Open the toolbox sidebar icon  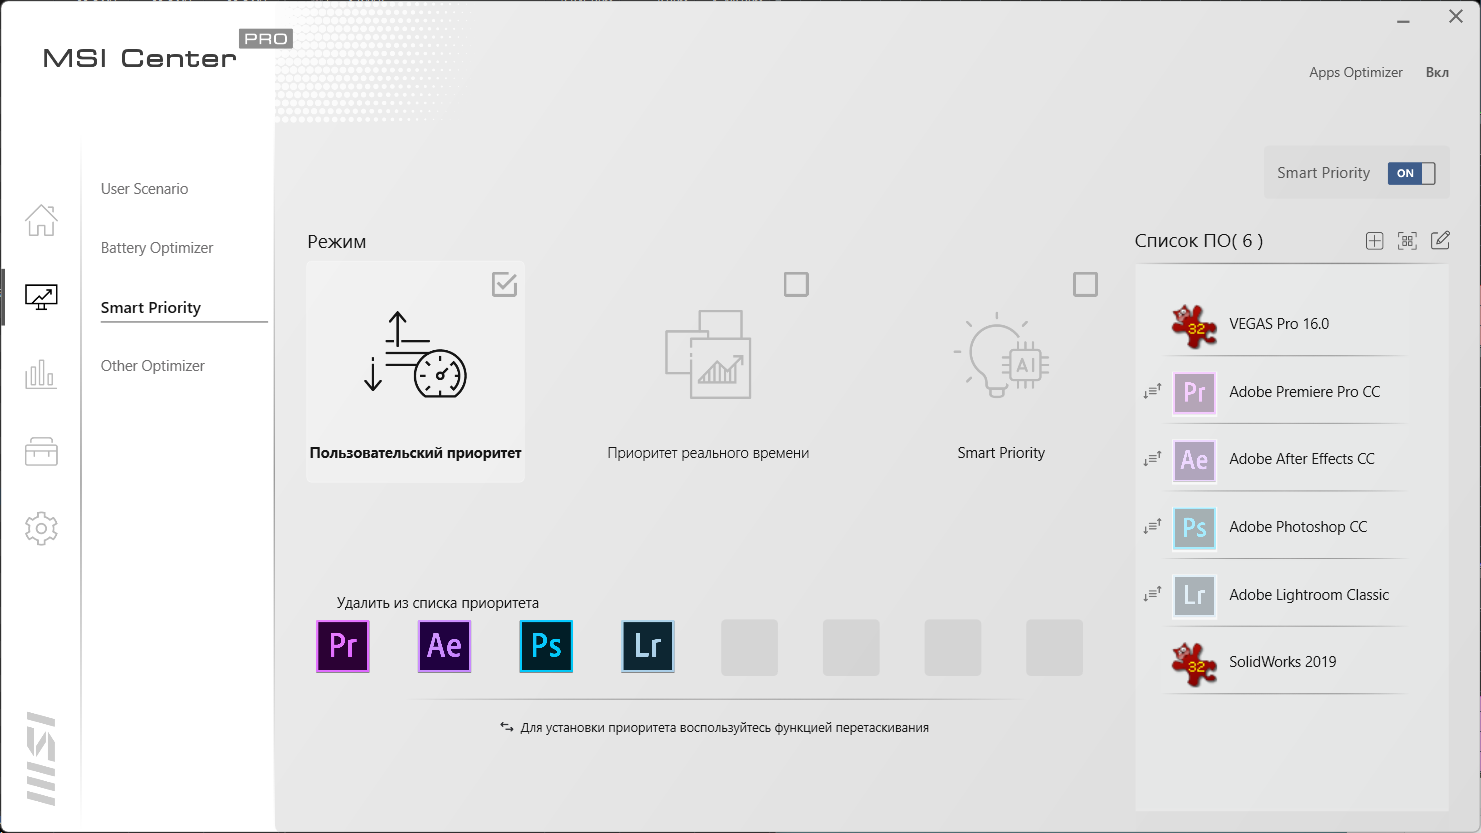tap(41, 452)
